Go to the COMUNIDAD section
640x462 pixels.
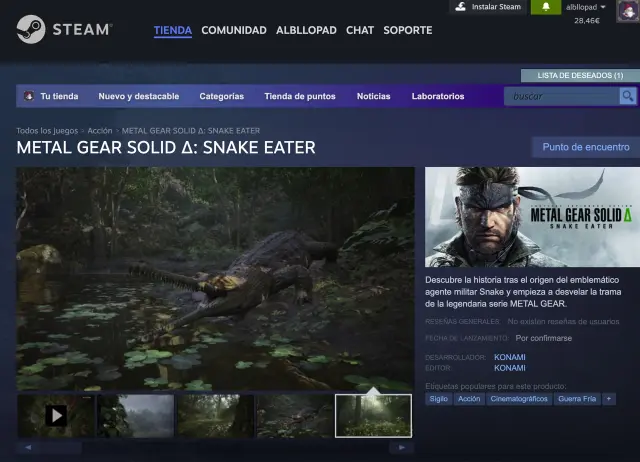tap(234, 30)
